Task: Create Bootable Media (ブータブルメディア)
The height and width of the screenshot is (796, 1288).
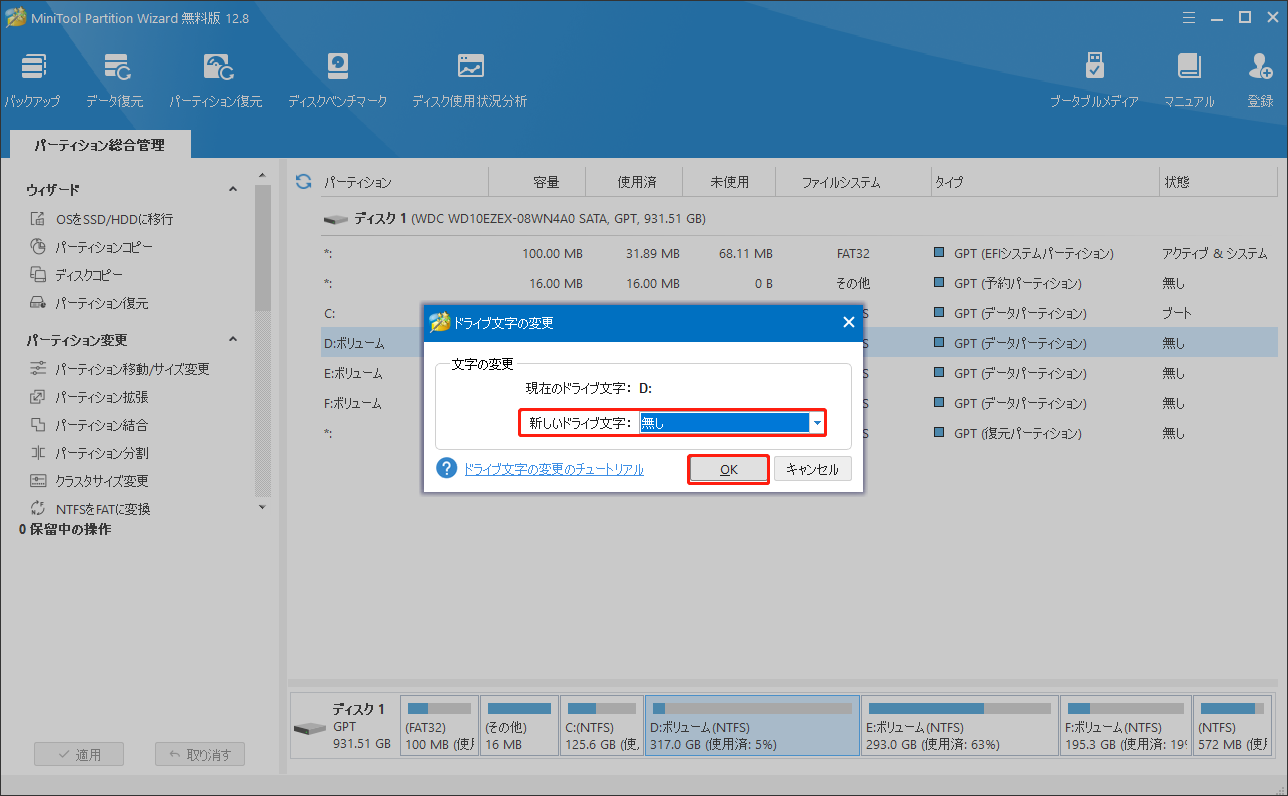Action: (1094, 81)
